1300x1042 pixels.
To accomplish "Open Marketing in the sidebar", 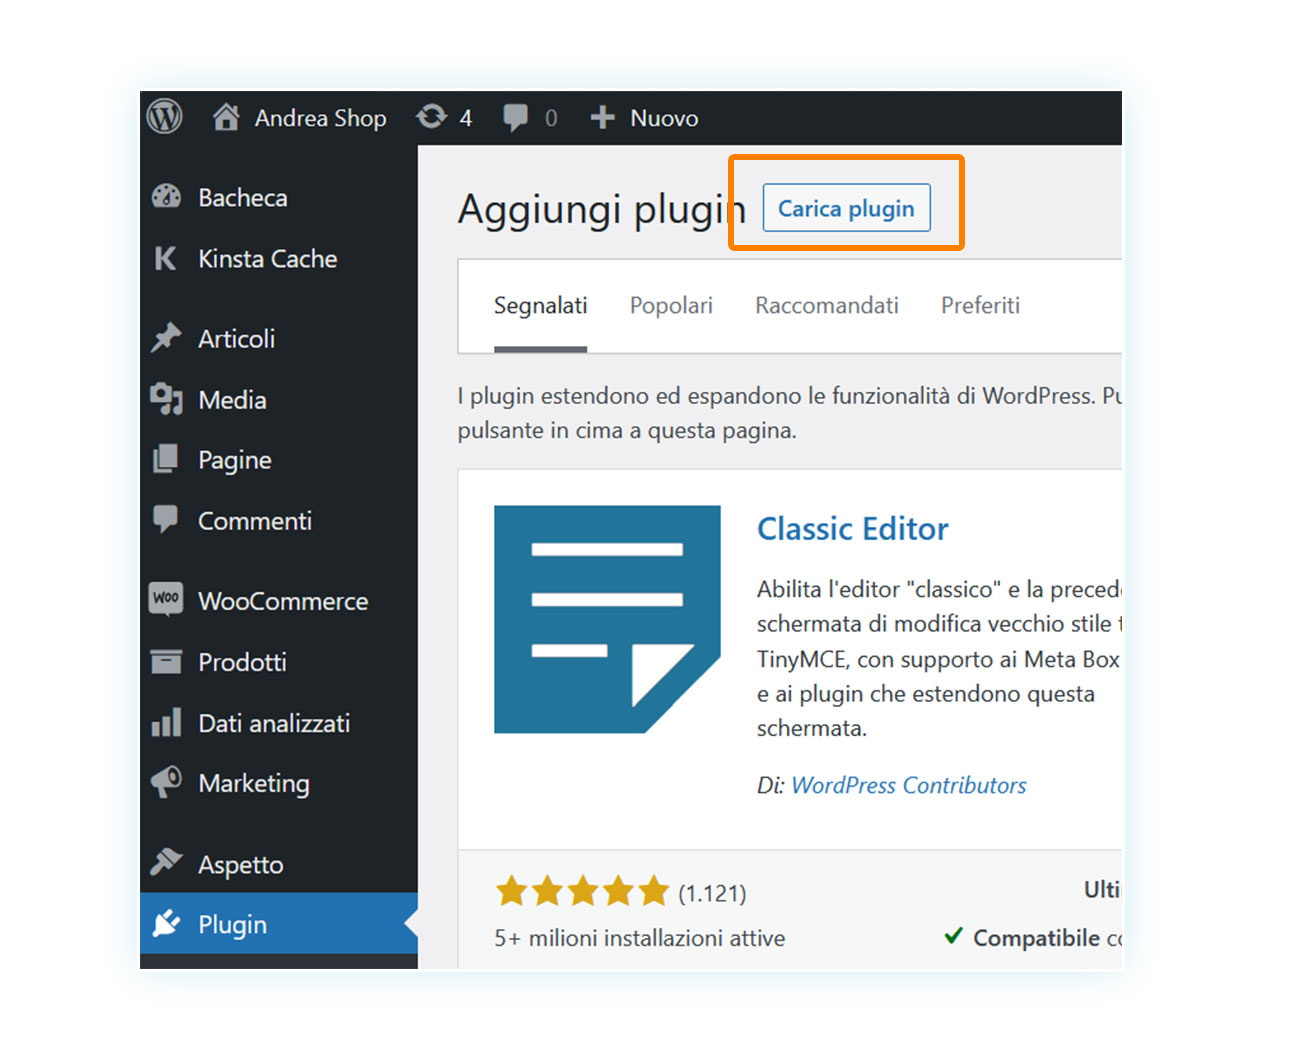I will (x=254, y=784).
